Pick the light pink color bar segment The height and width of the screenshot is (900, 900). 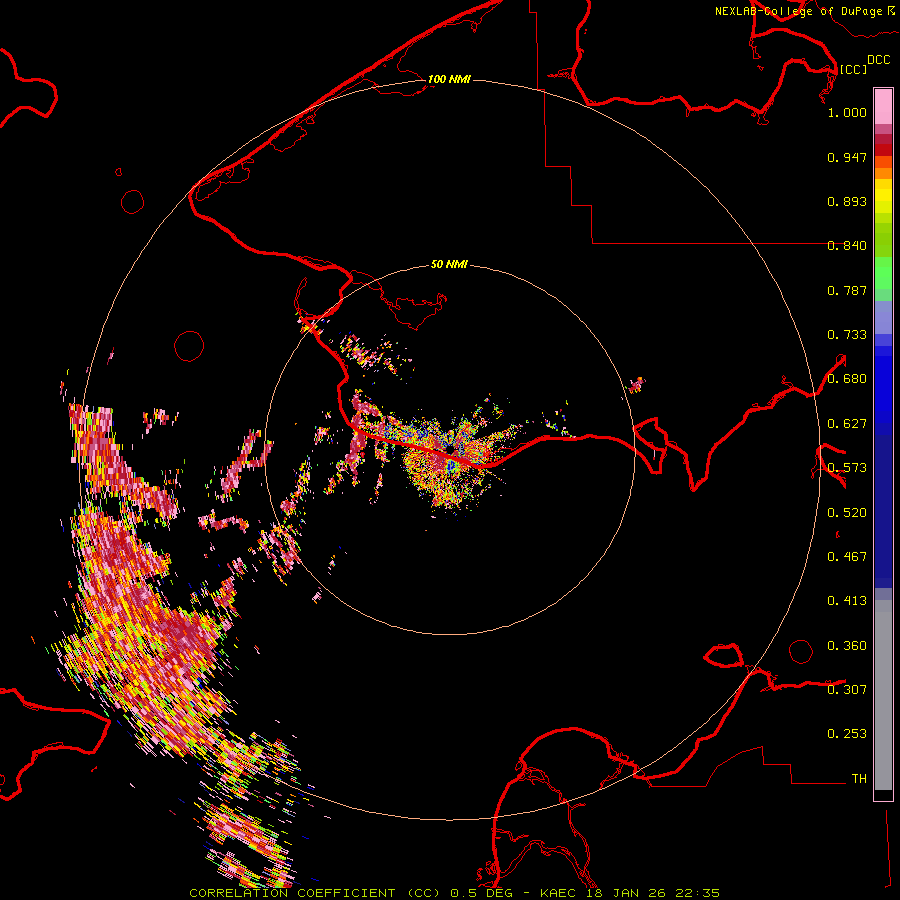point(883,107)
